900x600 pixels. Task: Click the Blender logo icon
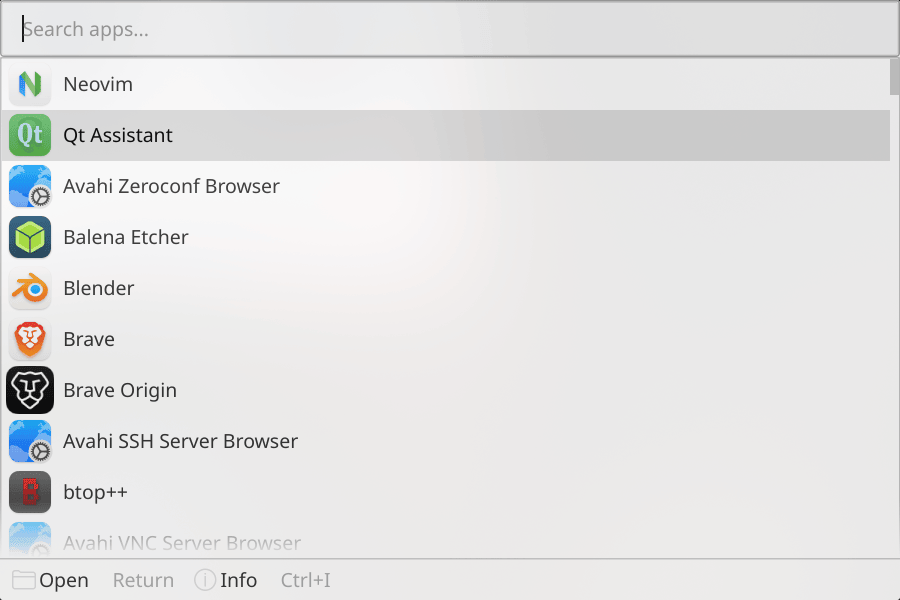click(x=30, y=288)
